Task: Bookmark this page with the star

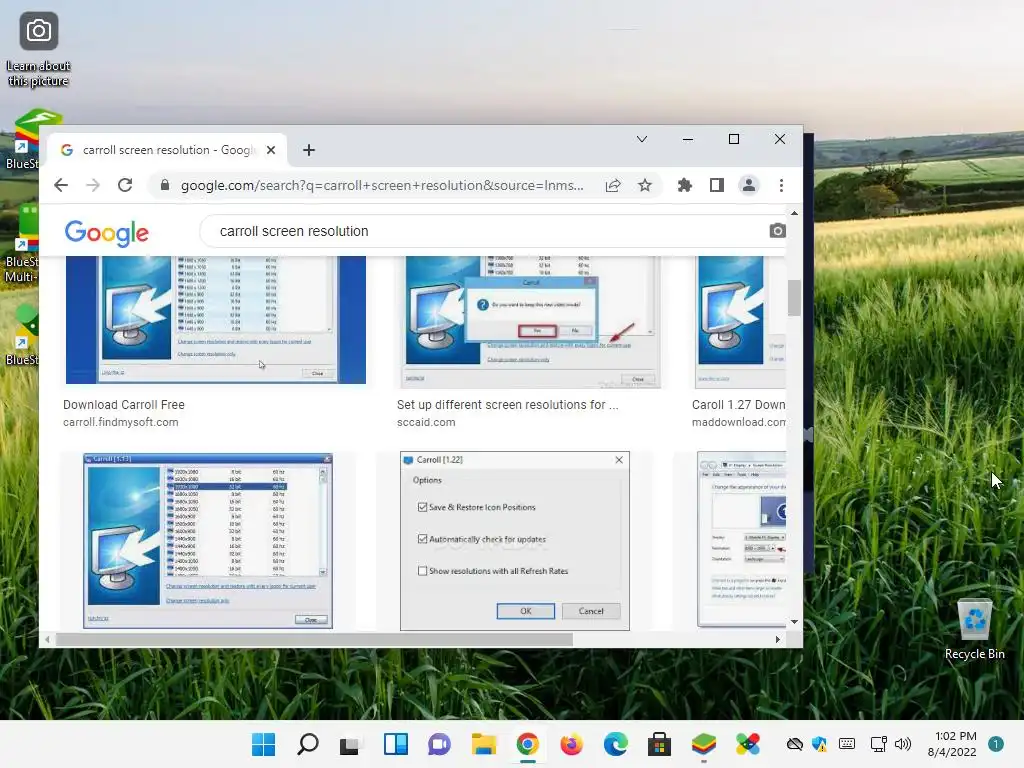Action: [645, 185]
